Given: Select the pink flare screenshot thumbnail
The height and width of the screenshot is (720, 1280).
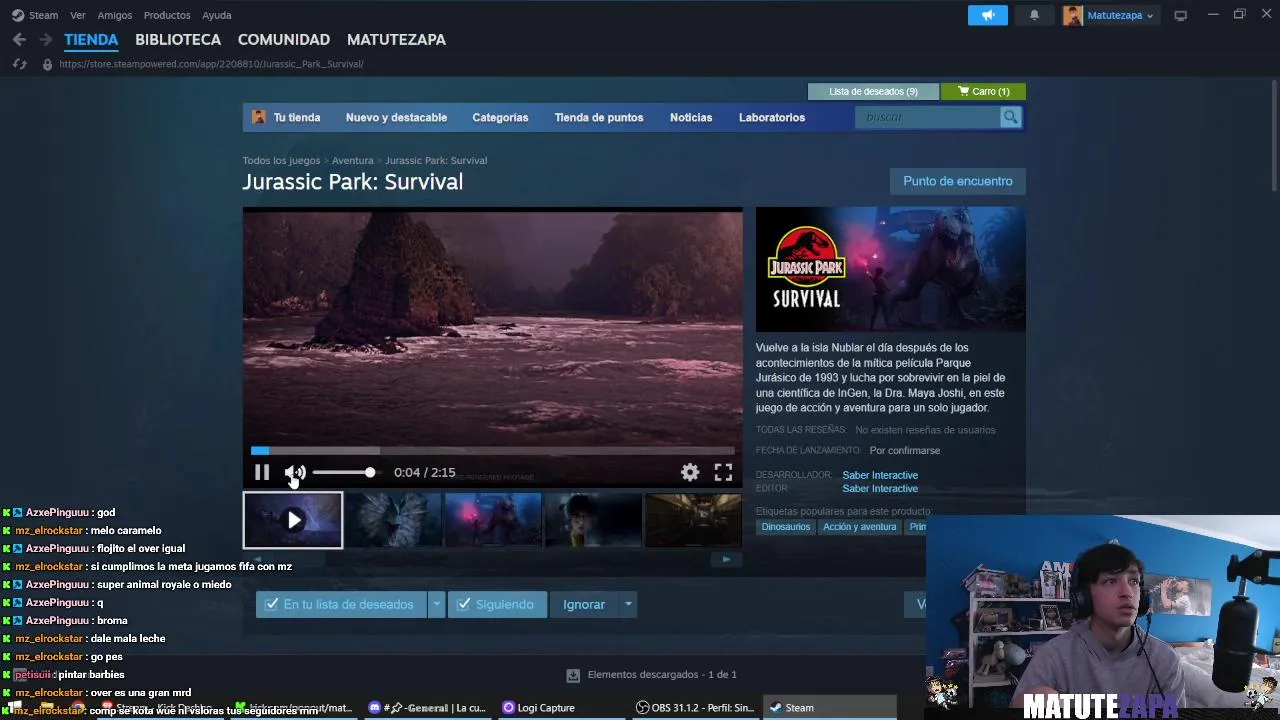Looking at the screenshot, I should (493, 520).
